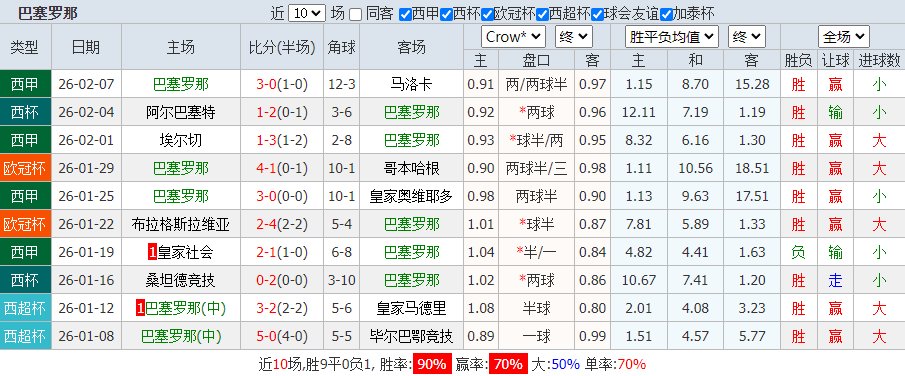Select the 角球 column header
This screenshot has width=905, height=376.
point(342,47)
